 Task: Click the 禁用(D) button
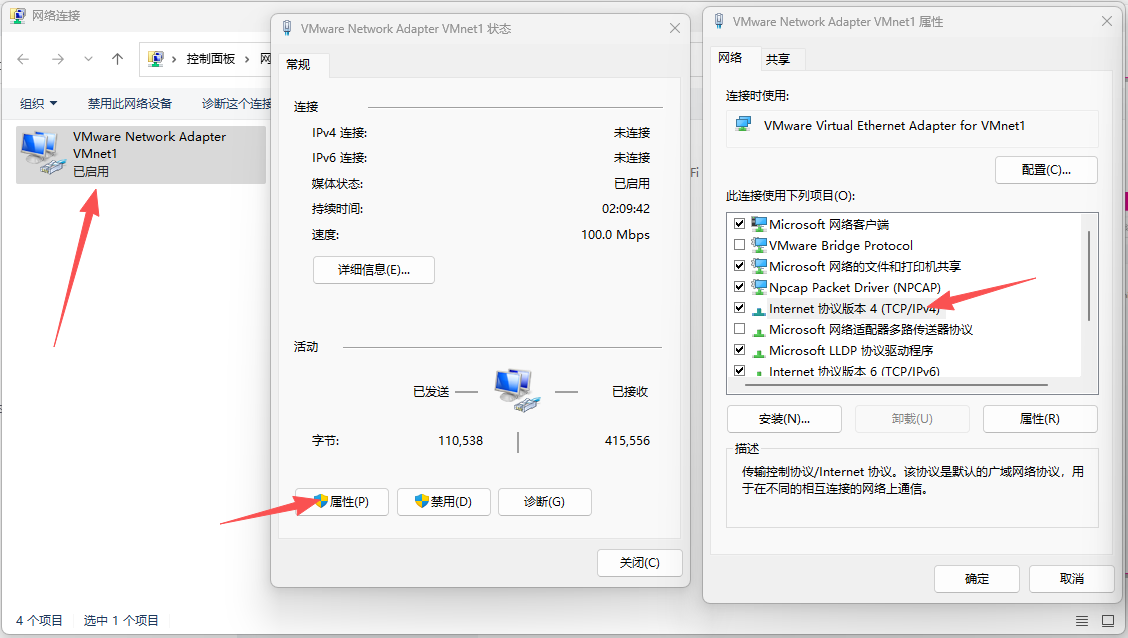(x=443, y=501)
